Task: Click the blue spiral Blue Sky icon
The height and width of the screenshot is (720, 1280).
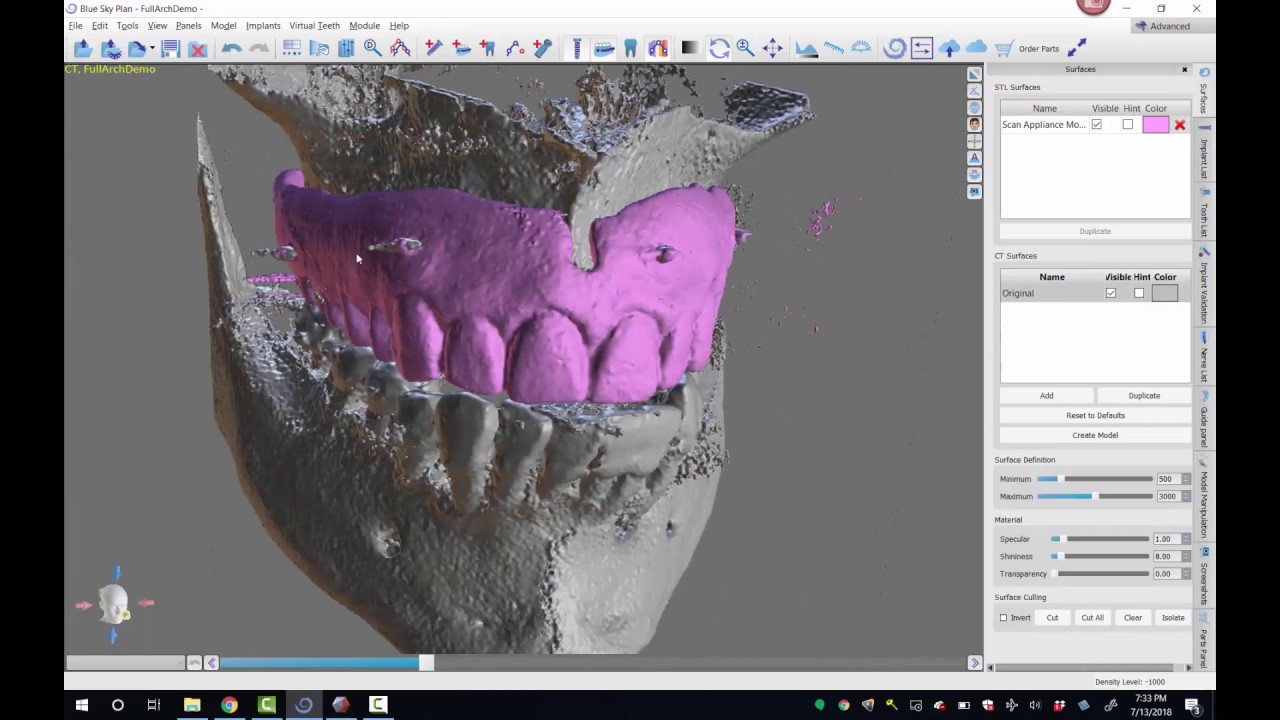Action: [x=894, y=48]
